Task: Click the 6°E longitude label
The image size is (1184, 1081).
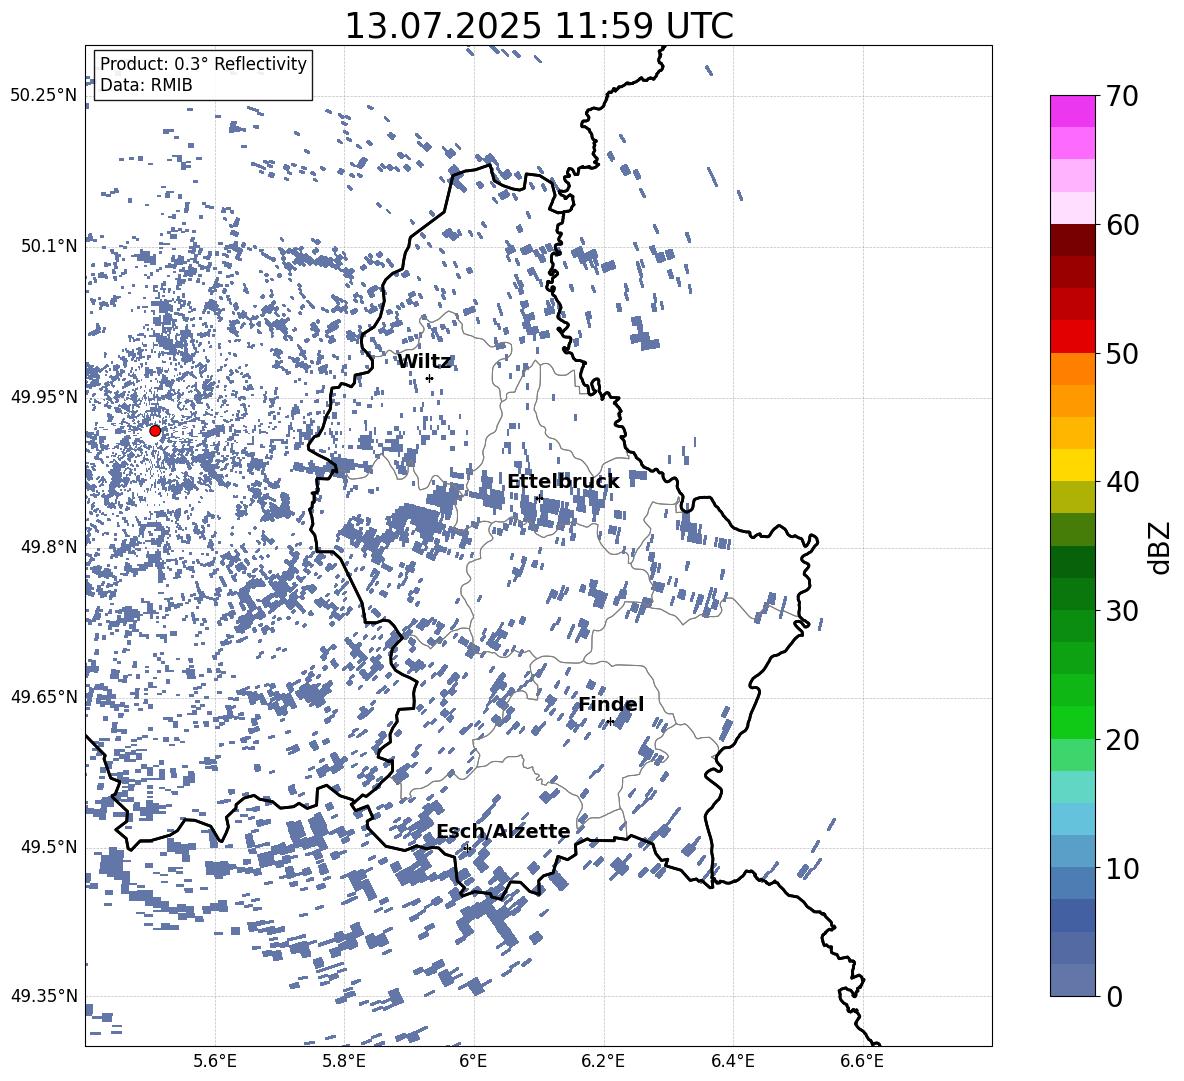Action: tap(473, 1061)
